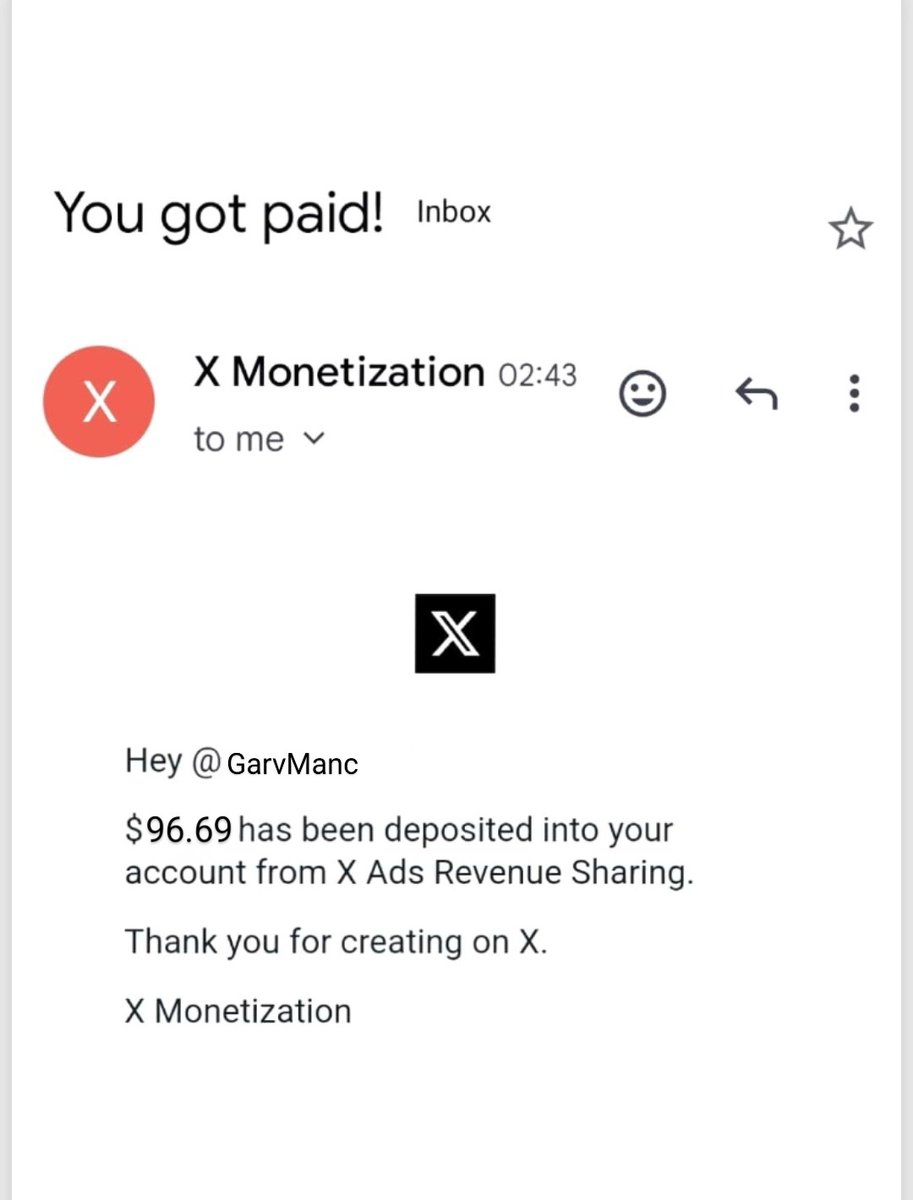Add an emoji reaction with the smiley icon
This screenshot has width=913, height=1200.
point(642,393)
